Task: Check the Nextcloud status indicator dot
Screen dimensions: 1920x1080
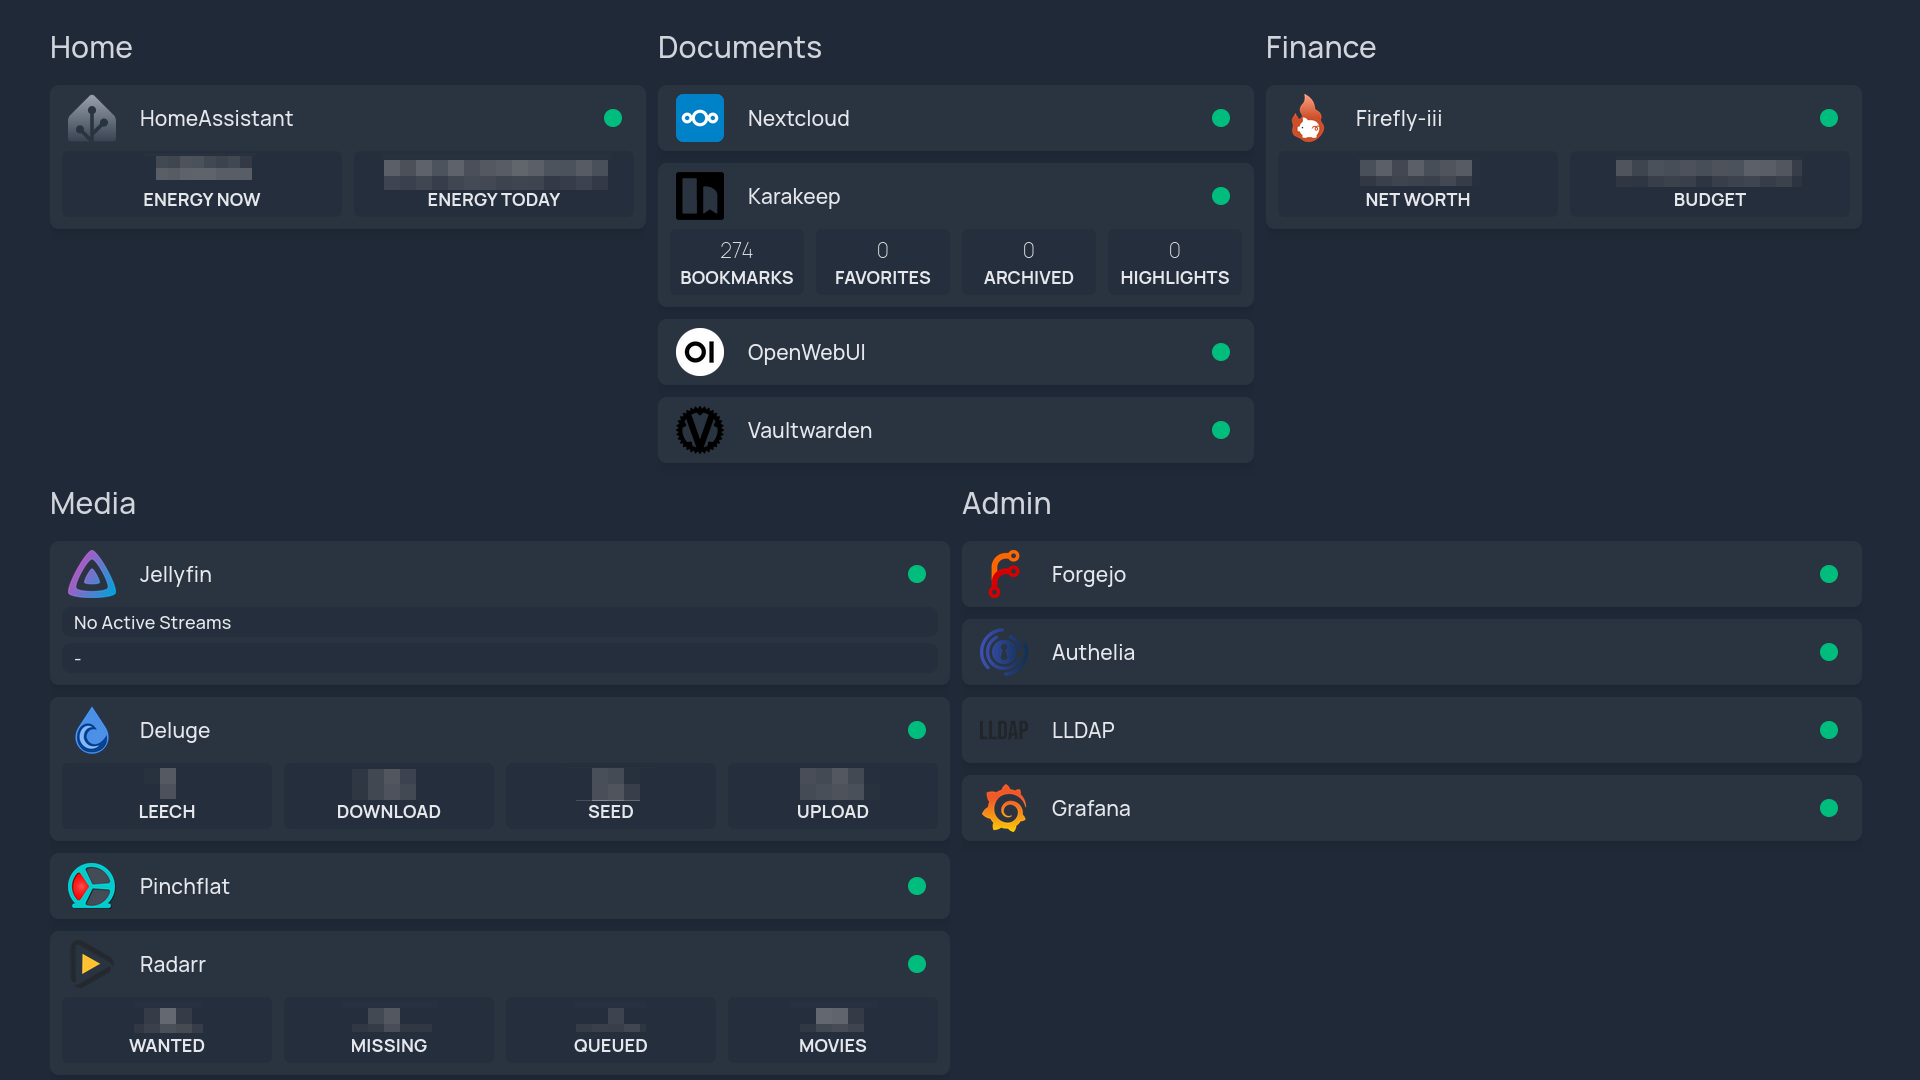Action: tap(1221, 118)
